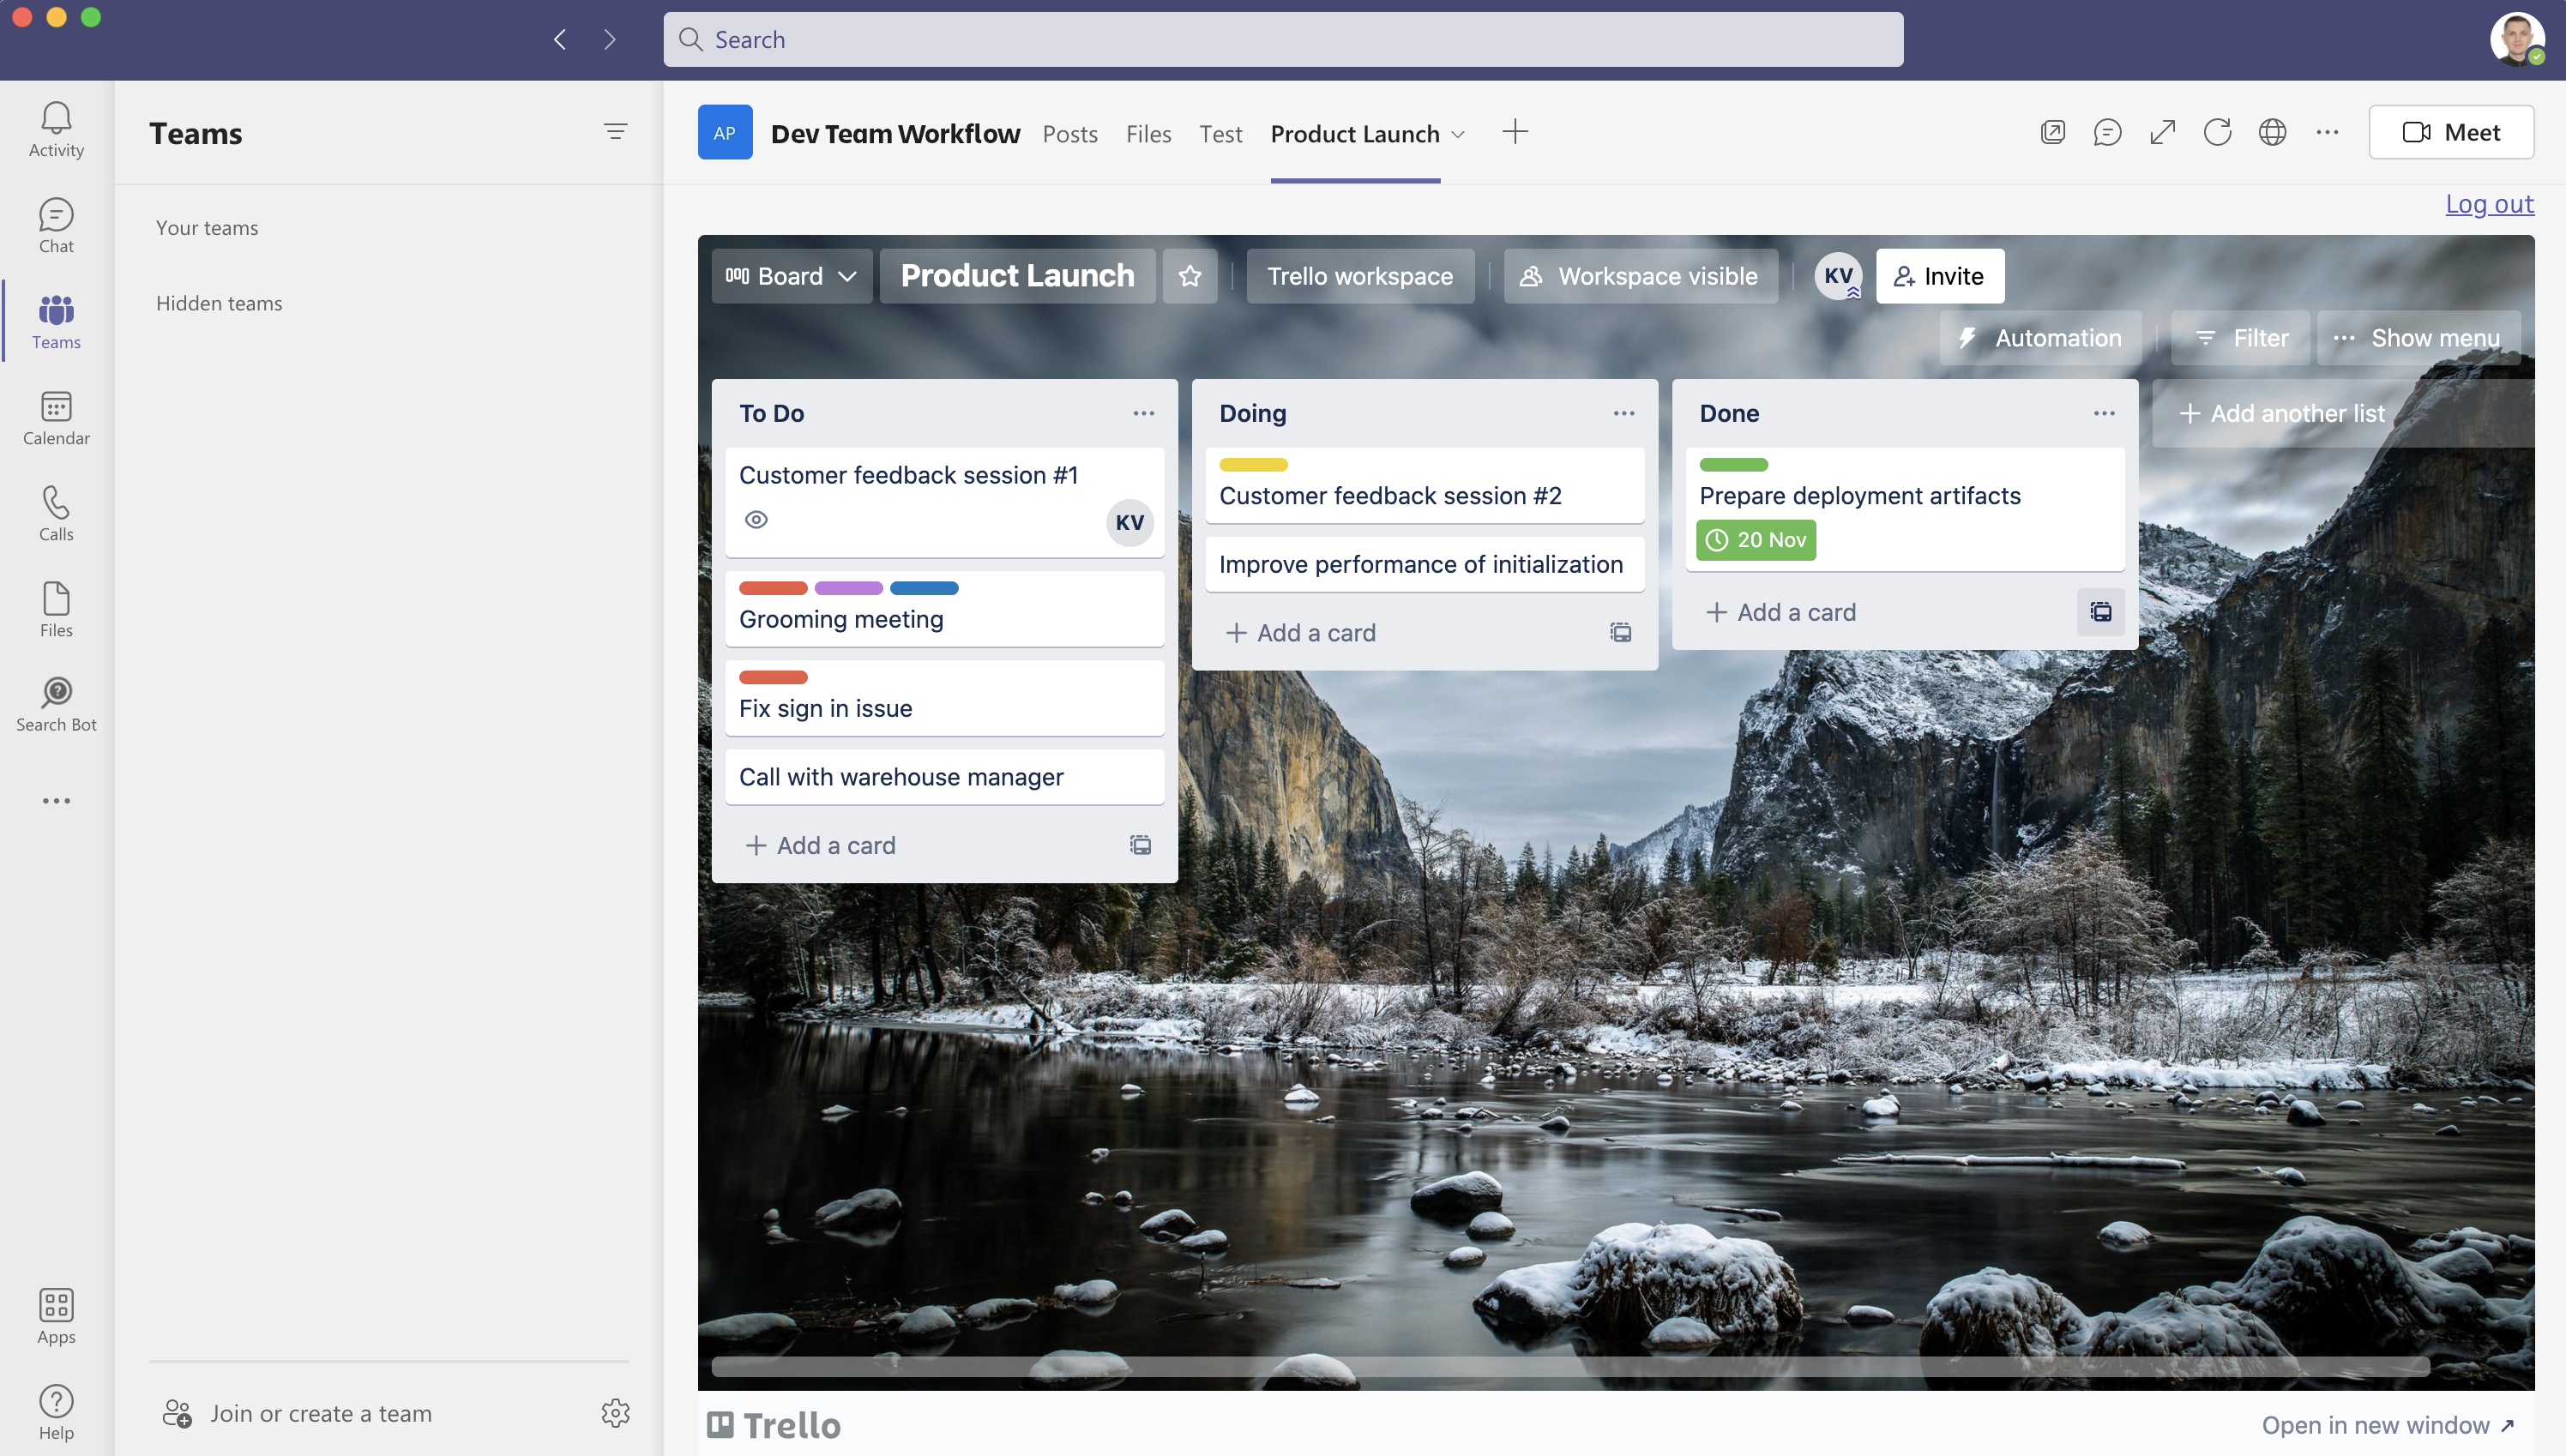Click the refresh icon in top navigation
Image resolution: width=2566 pixels, height=1456 pixels.
pyautogui.click(x=2217, y=130)
